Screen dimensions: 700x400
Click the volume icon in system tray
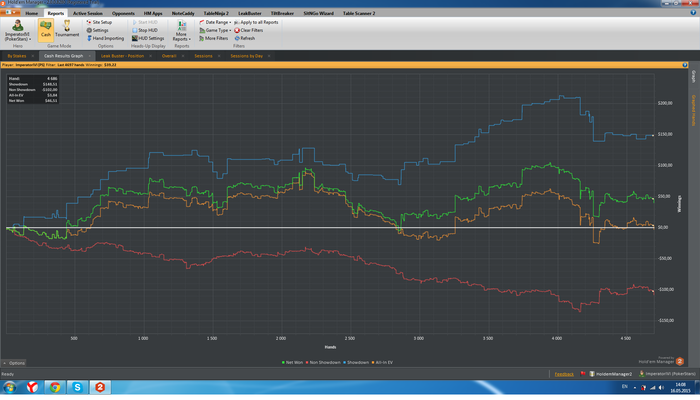click(x=661, y=388)
